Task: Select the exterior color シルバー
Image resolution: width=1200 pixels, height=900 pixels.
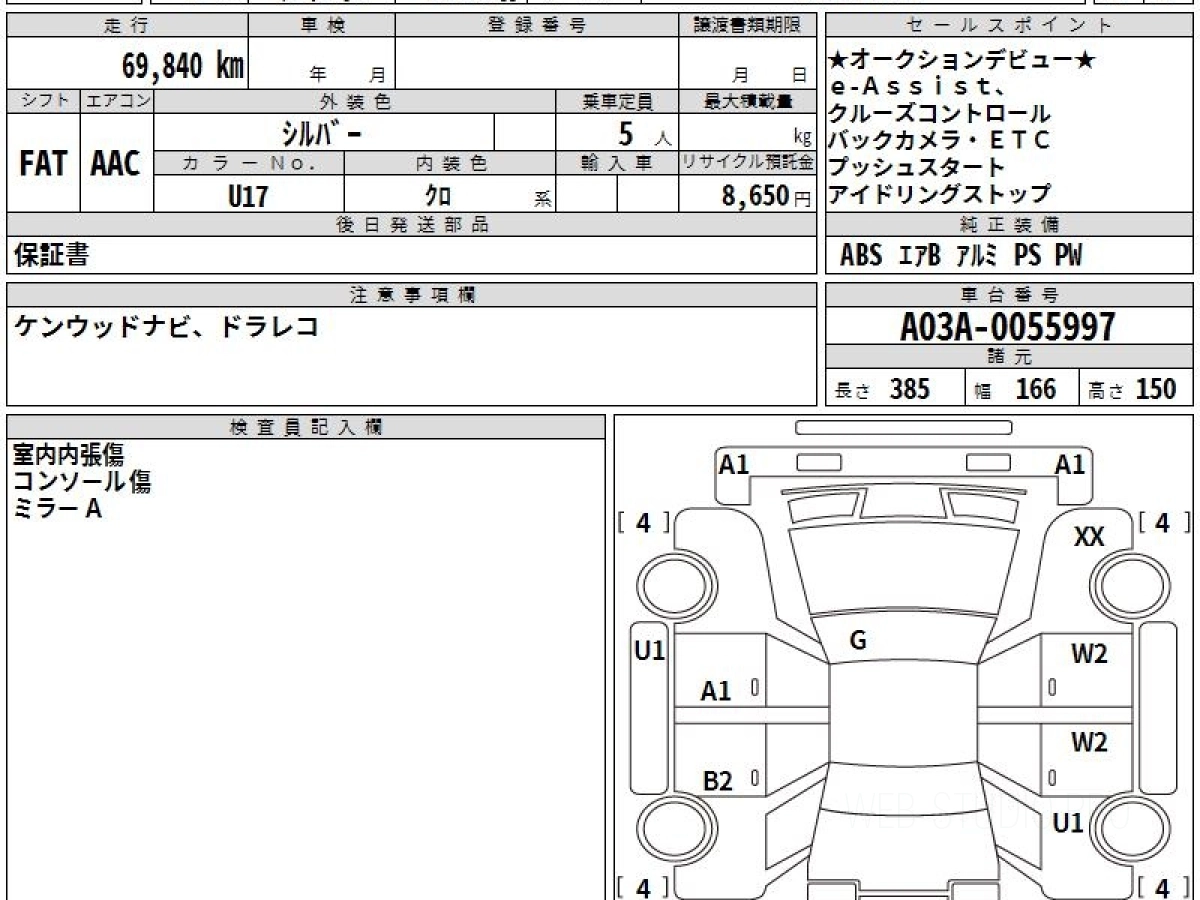Action: coord(324,132)
